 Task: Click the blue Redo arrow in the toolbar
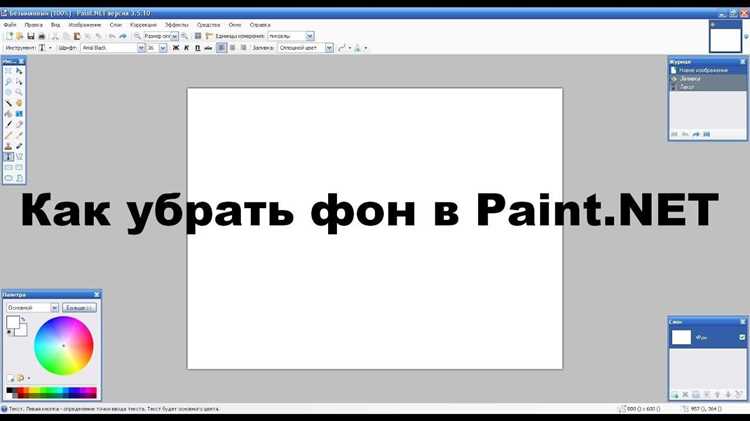tap(123, 36)
